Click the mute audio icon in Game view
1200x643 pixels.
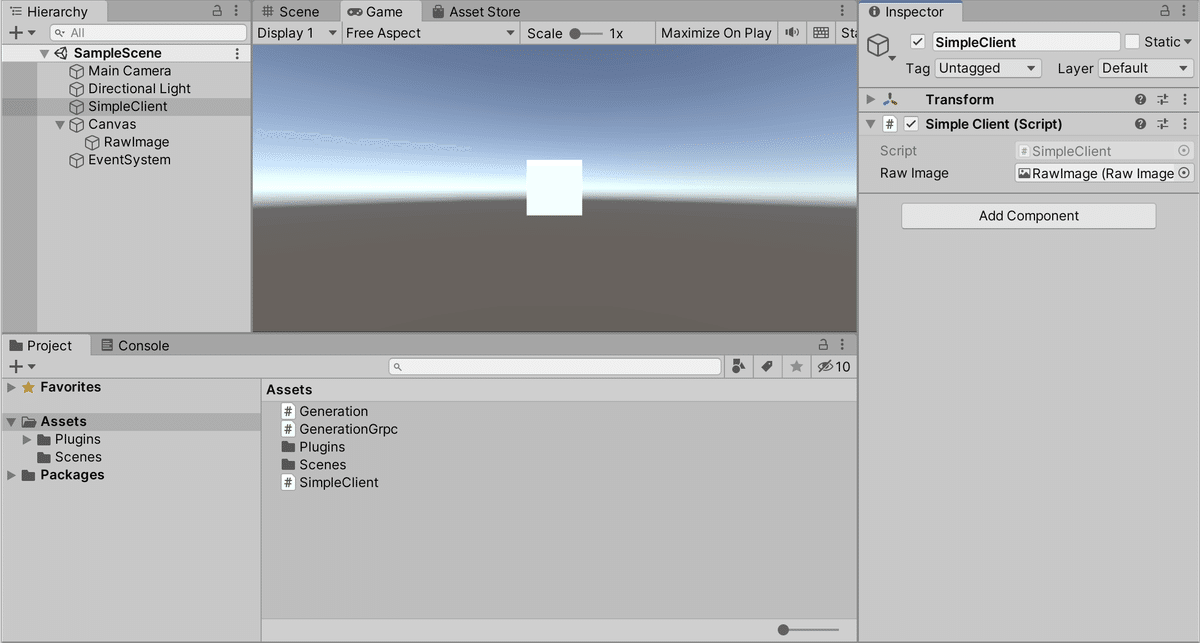791,32
